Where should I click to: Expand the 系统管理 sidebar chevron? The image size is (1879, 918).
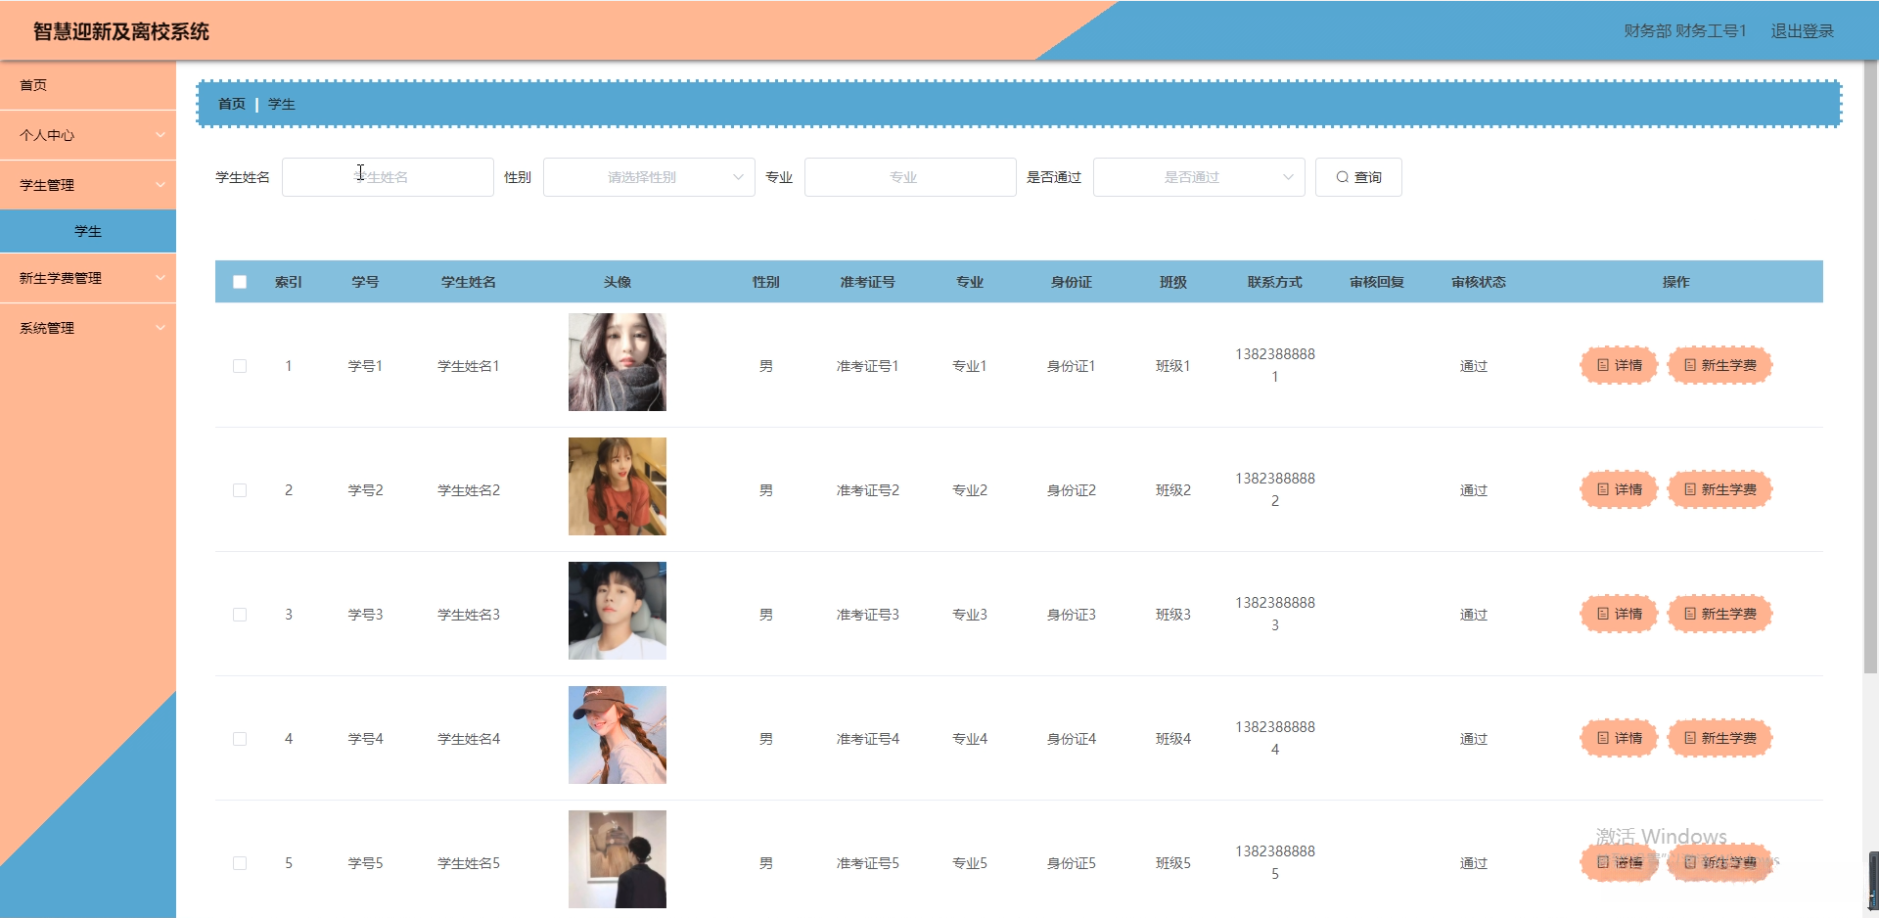pyautogui.click(x=160, y=328)
